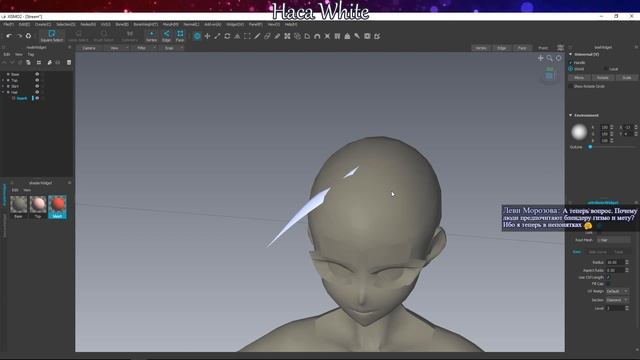Open the viewport Filter dropdown
Viewport: 640px width, 360px height.
144,48
